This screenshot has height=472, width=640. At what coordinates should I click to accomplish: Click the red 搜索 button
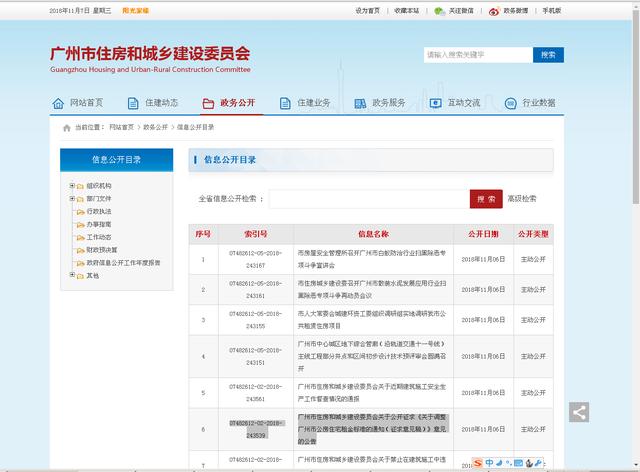point(486,199)
